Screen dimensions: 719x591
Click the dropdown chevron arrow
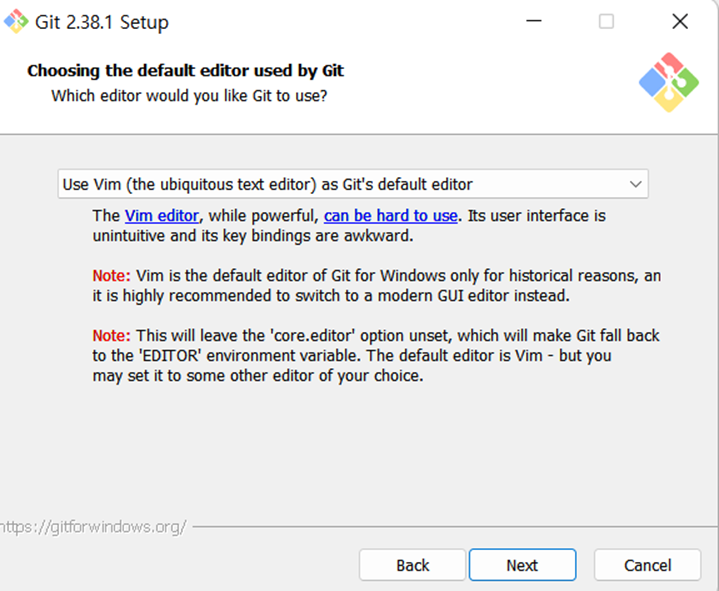pos(636,184)
